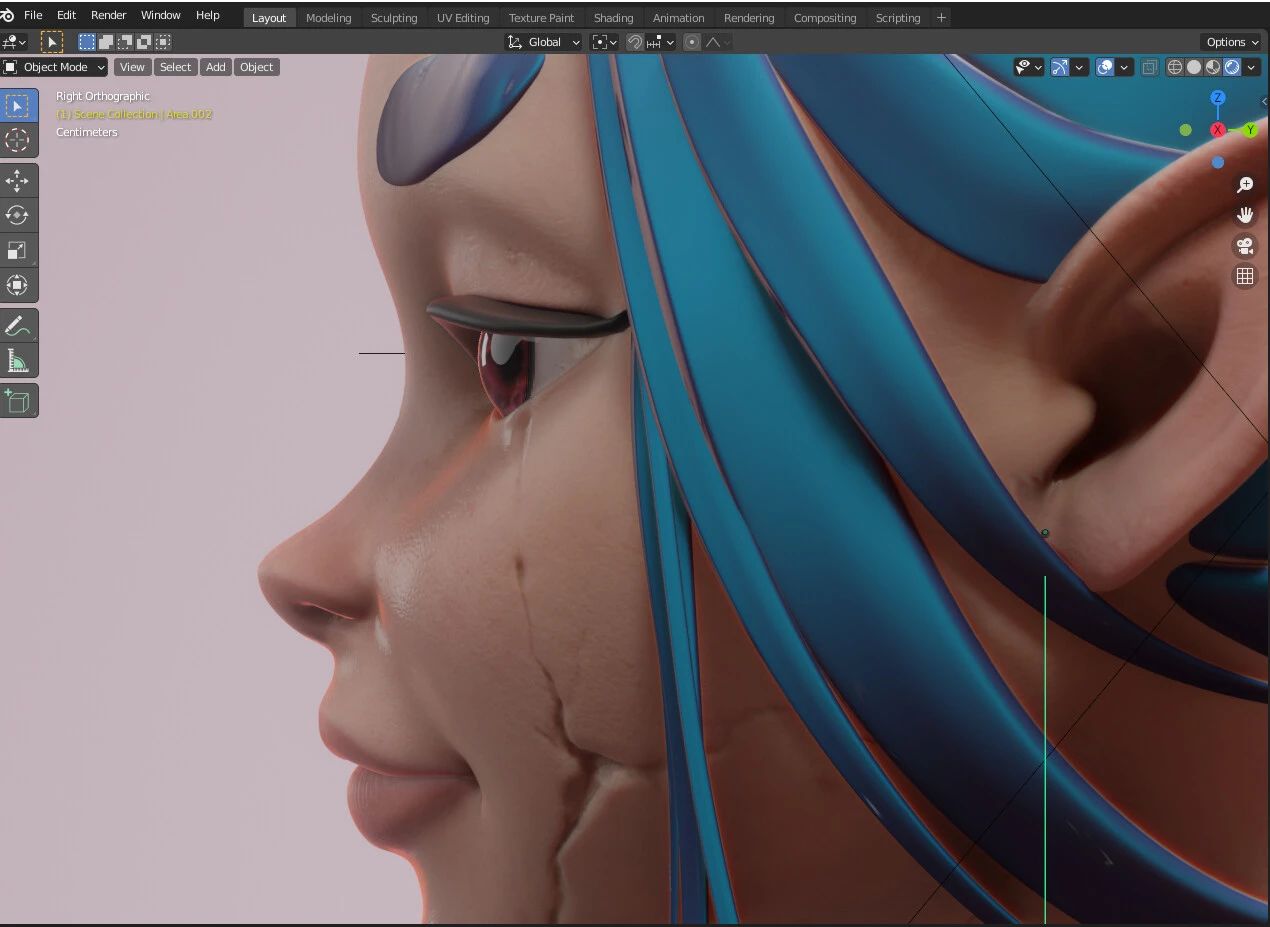
Task: Select the Annotate tool
Action: pos(18,326)
